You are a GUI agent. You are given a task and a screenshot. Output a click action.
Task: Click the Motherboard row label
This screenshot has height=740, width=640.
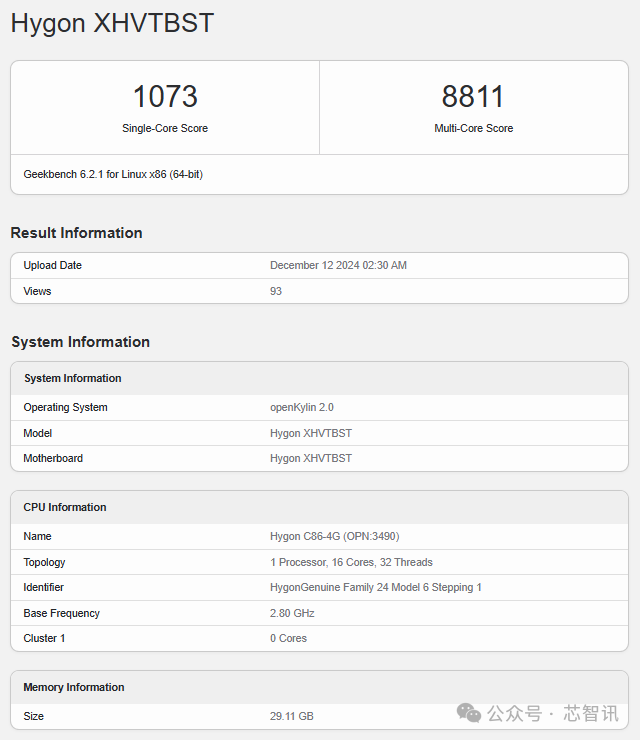[53, 458]
